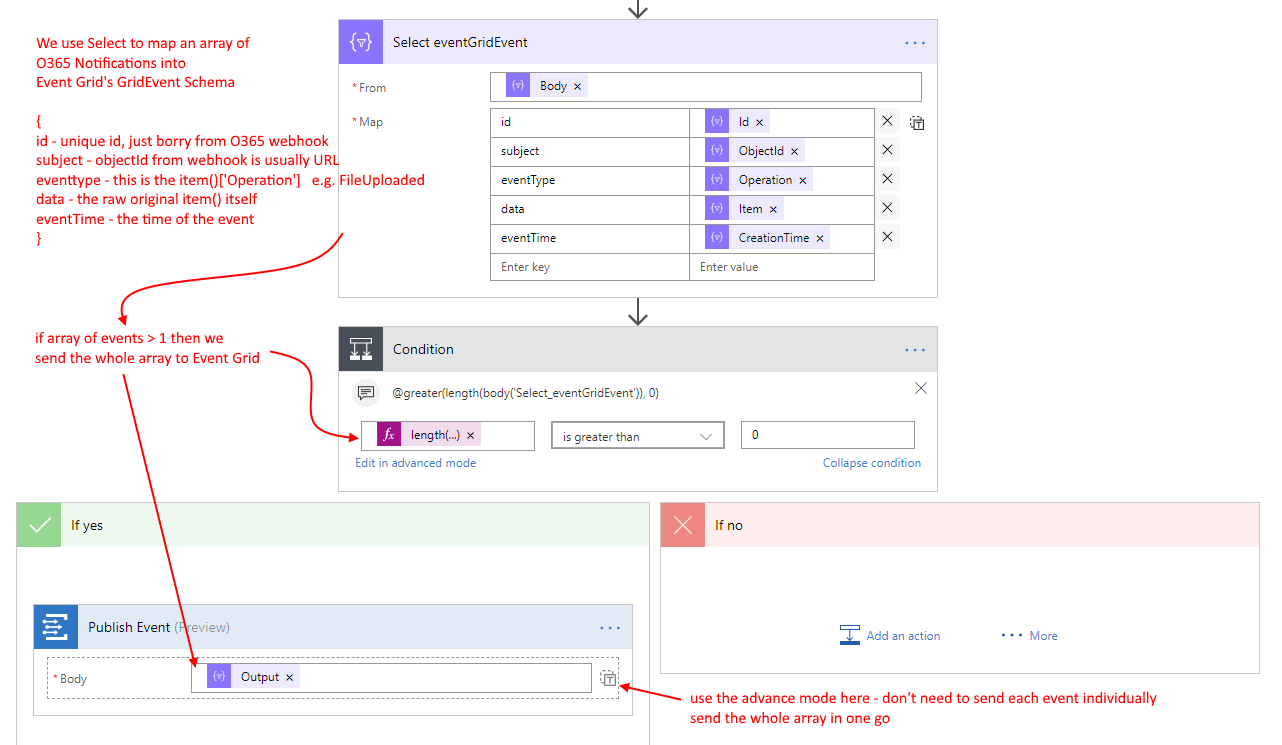Remove the Output token from Body
Image resolution: width=1282 pixels, height=745 pixels.
click(289, 677)
